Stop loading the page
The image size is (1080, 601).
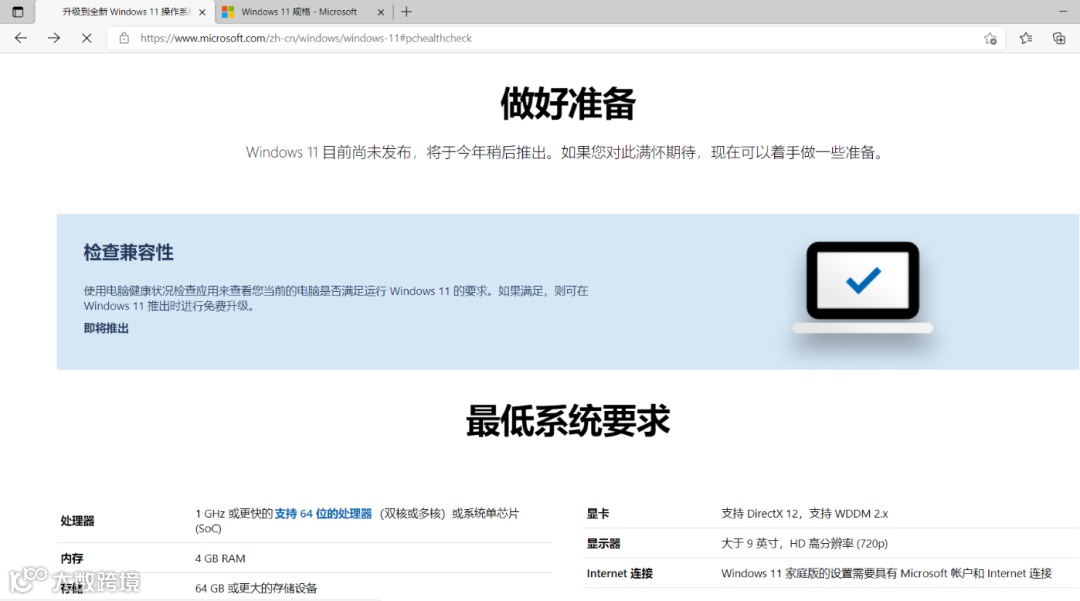coord(87,38)
